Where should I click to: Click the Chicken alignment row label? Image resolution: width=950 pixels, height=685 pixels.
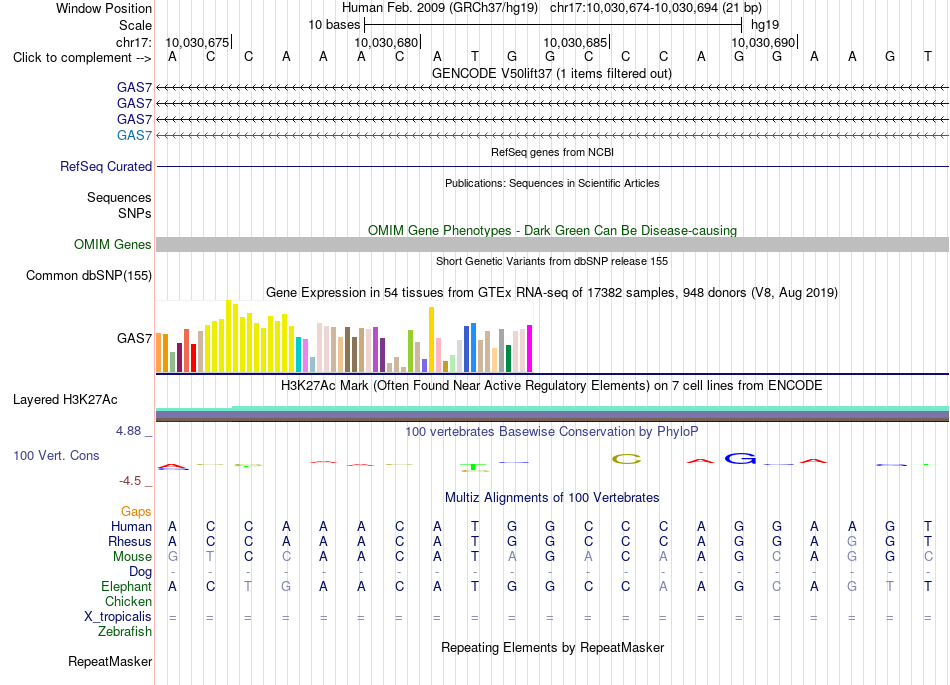pos(128,601)
